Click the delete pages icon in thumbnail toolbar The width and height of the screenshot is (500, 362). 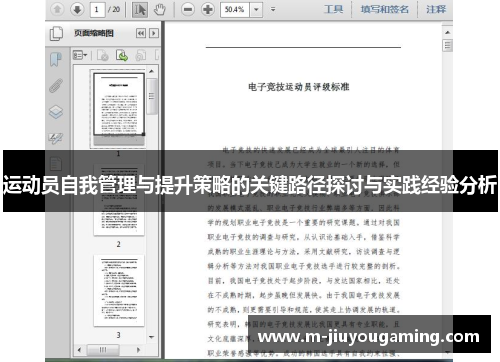(103, 55)
